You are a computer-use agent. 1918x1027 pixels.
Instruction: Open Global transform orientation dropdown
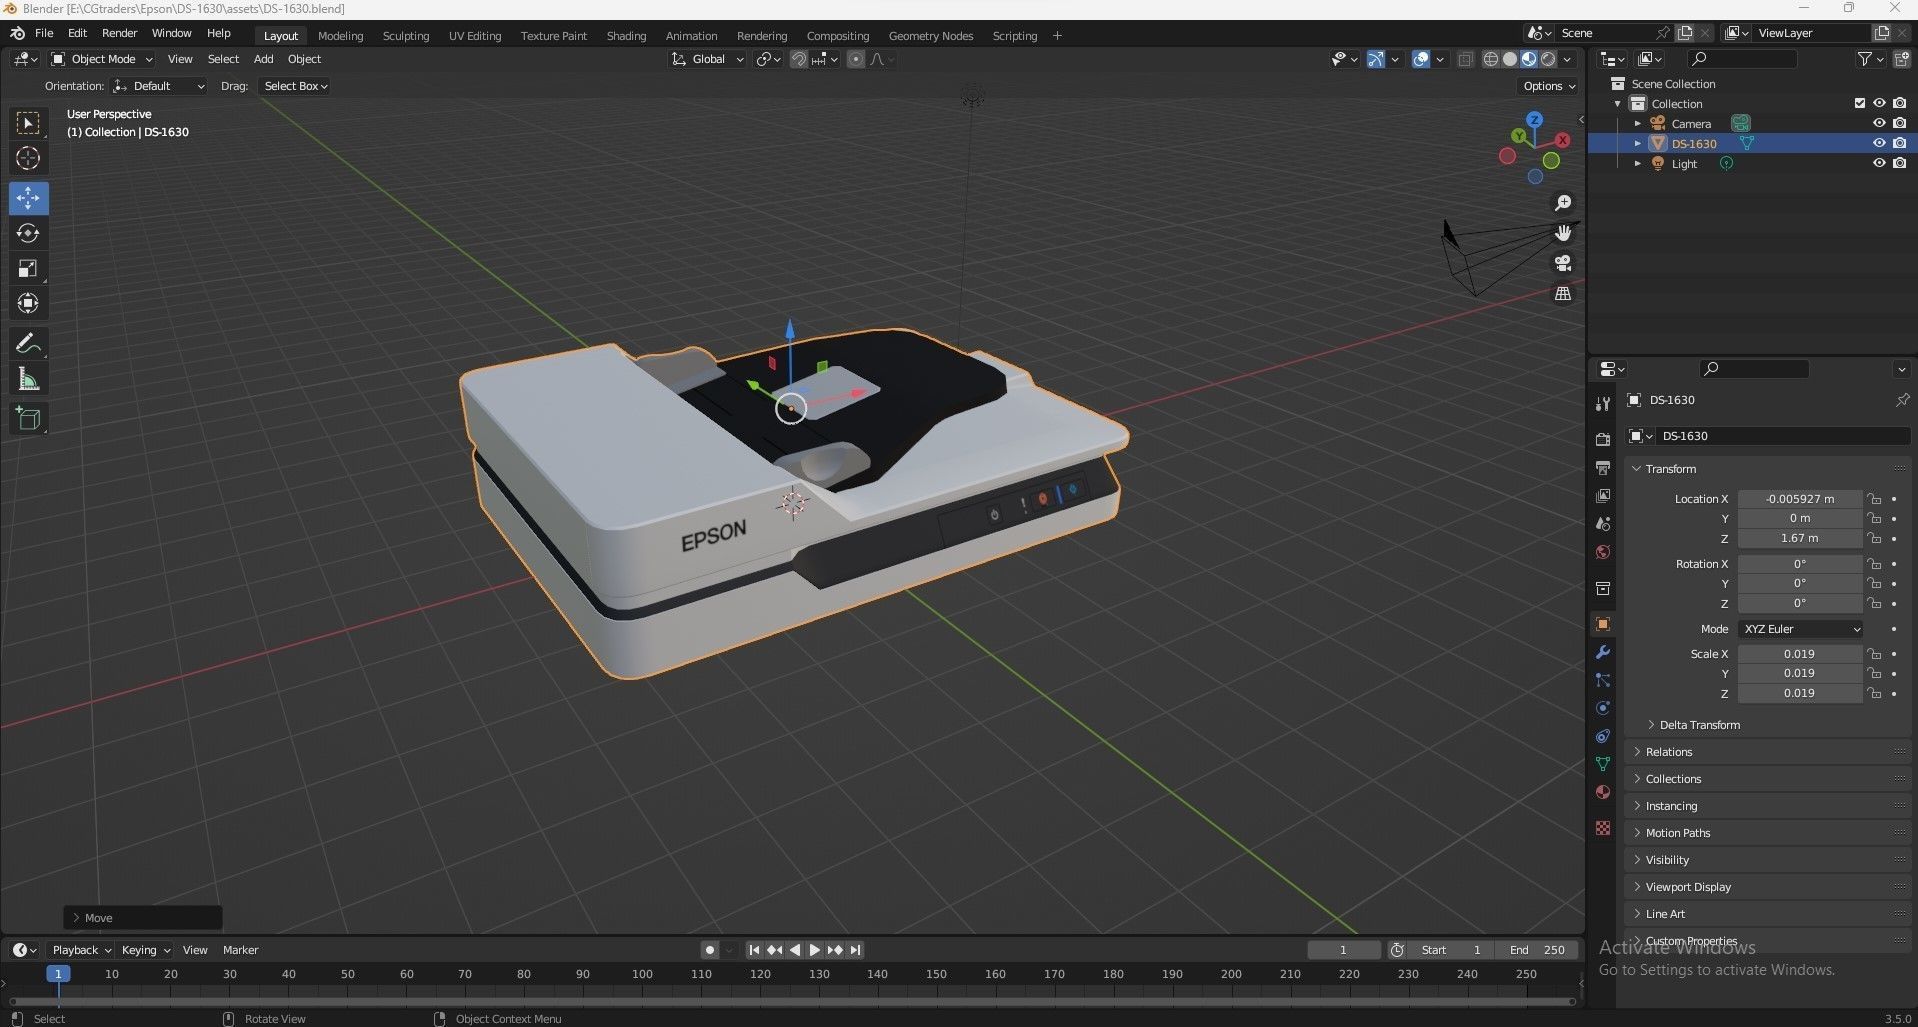[x=707, y=59]
